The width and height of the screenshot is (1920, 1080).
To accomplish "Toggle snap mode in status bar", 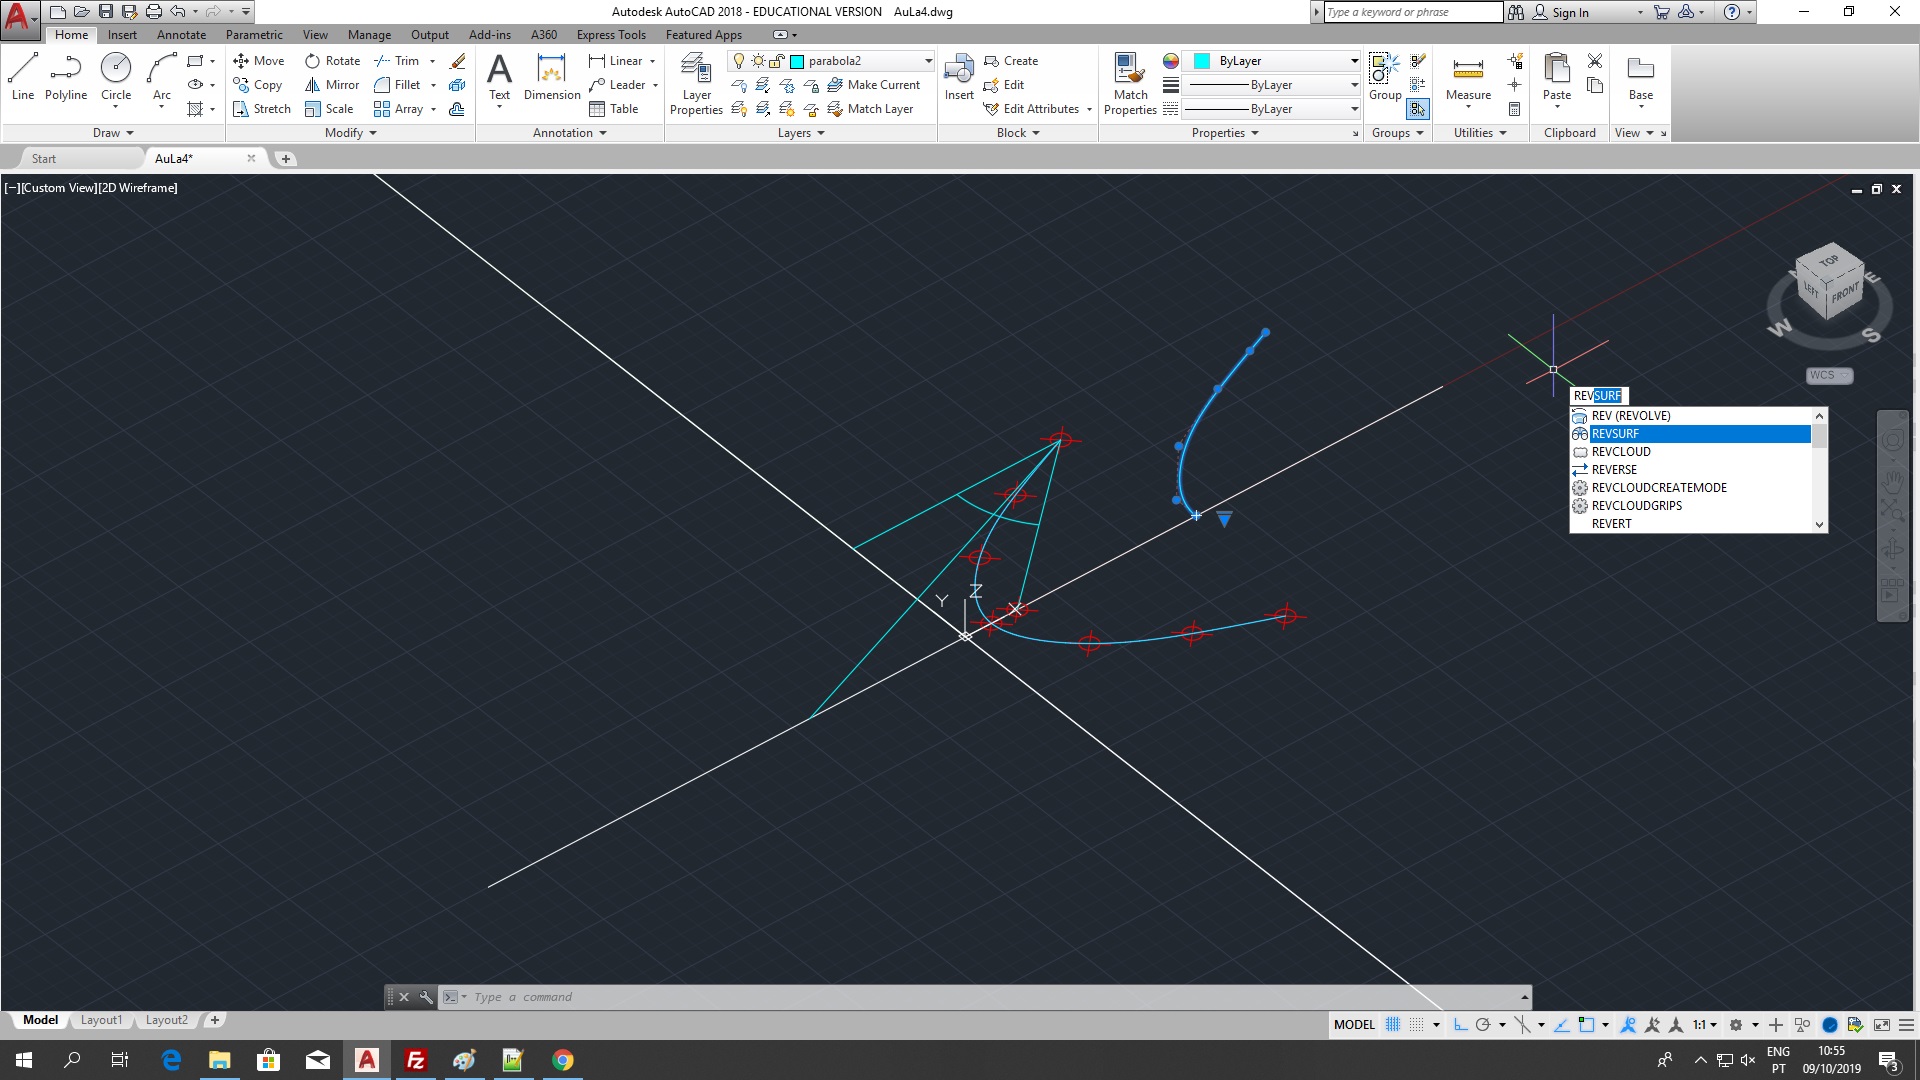I will pyautogui.click(x=1417, y=1025).
